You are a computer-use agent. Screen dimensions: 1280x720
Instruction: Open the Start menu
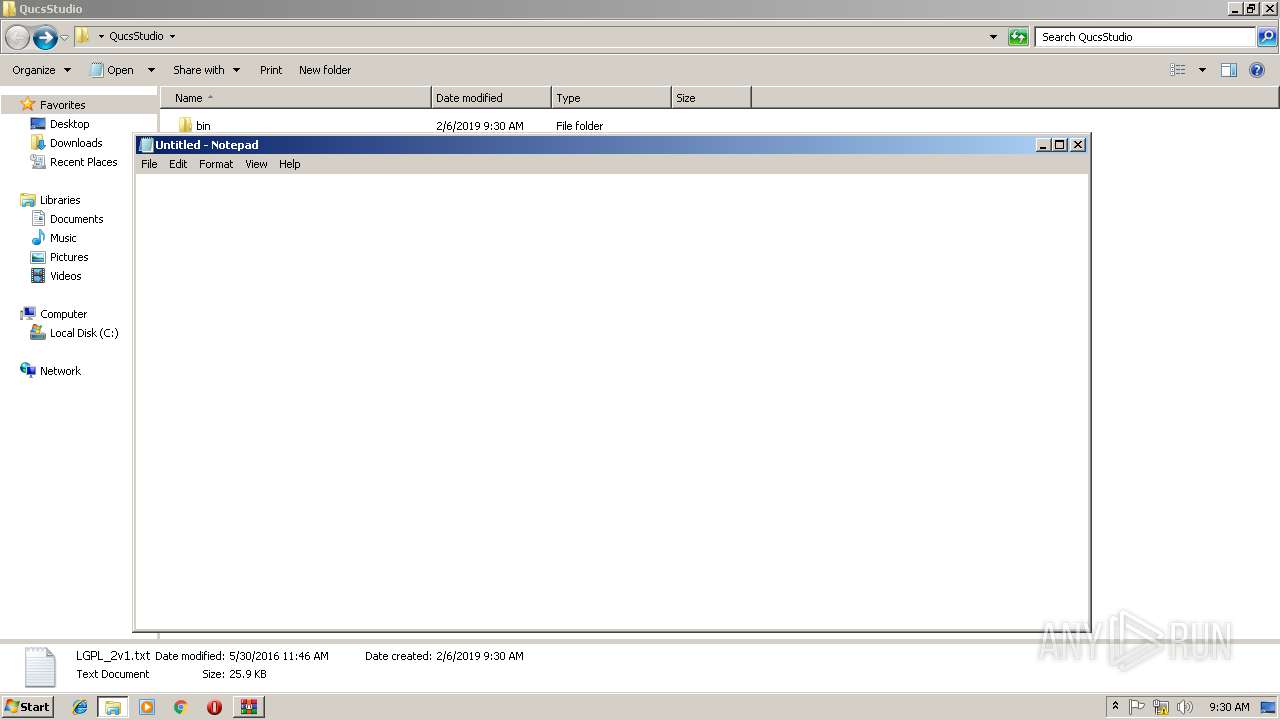28,707
